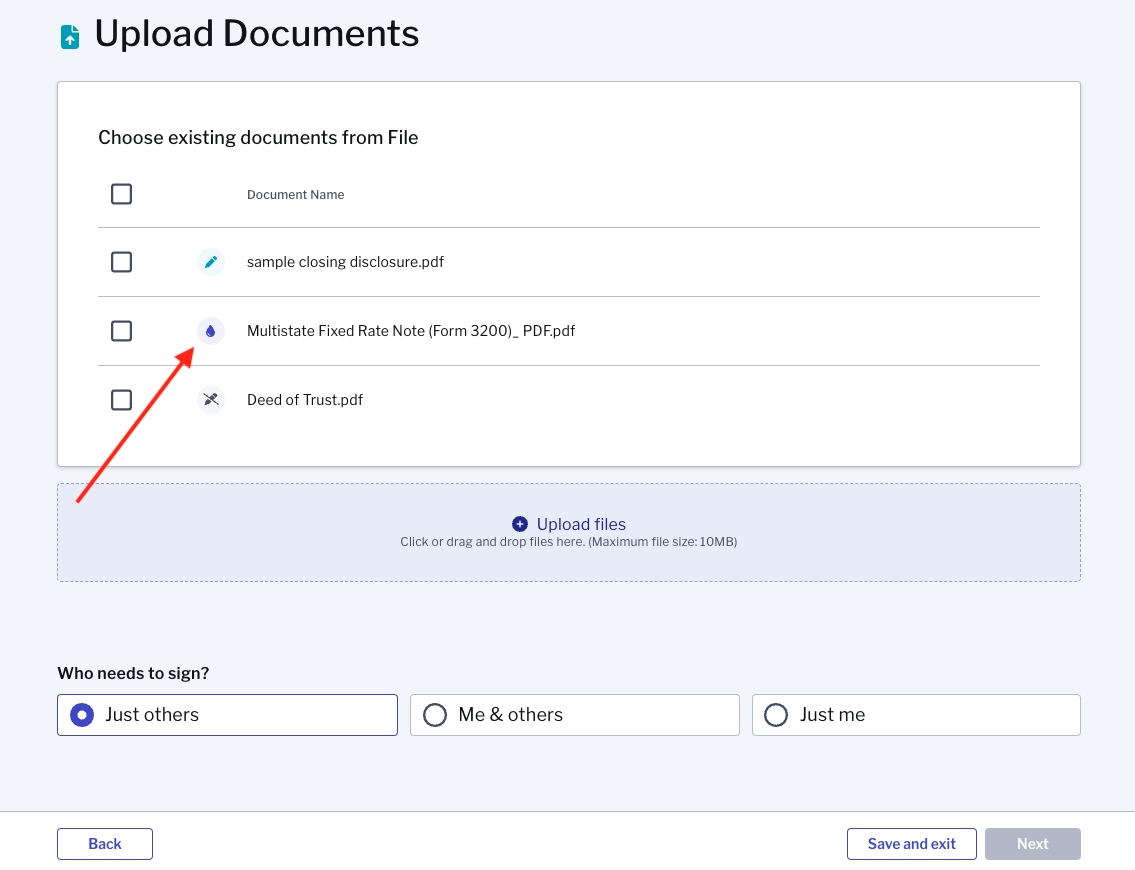Screen dimensions: 1135x870
Task: Tick the Deed of Trust.pdf checkbox
Action: (121, 400)
